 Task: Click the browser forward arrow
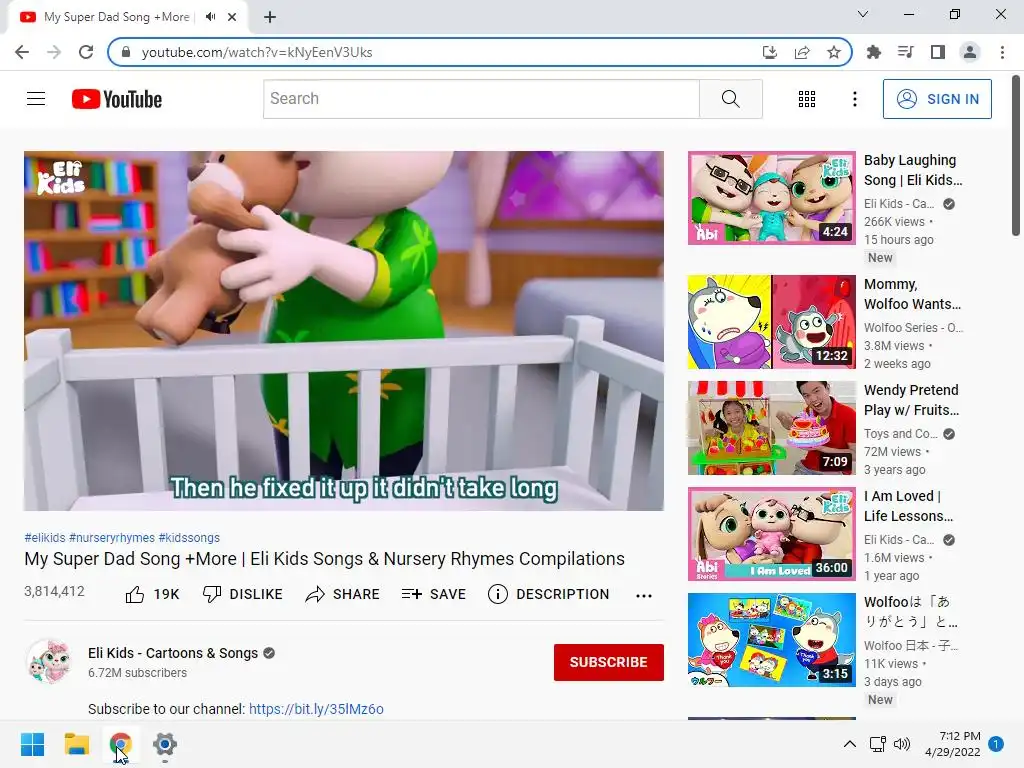pos(54,52)
